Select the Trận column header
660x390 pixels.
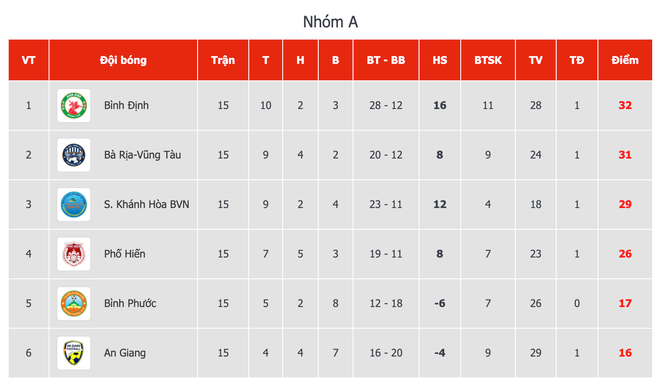point(223,60)
